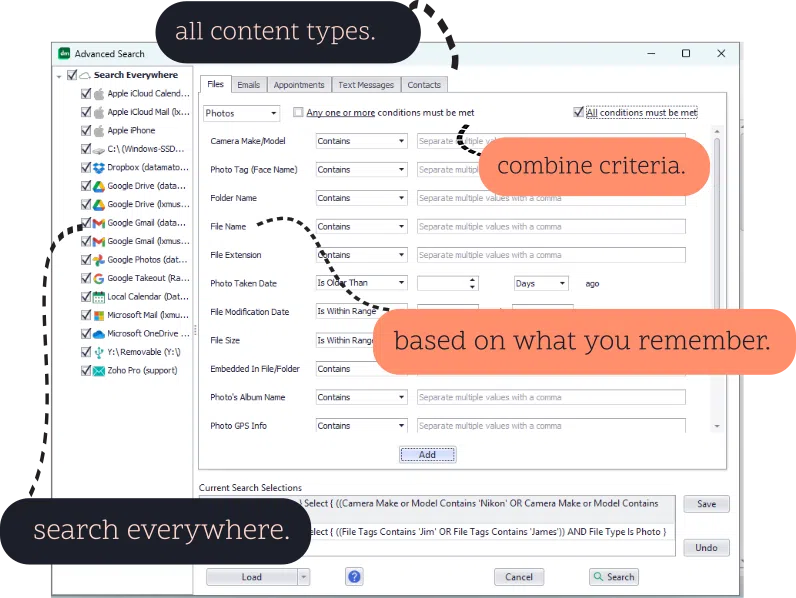Click the Apple iPhone source icon
The height and width of the screenshot is (598, 796).
point(99,130)
